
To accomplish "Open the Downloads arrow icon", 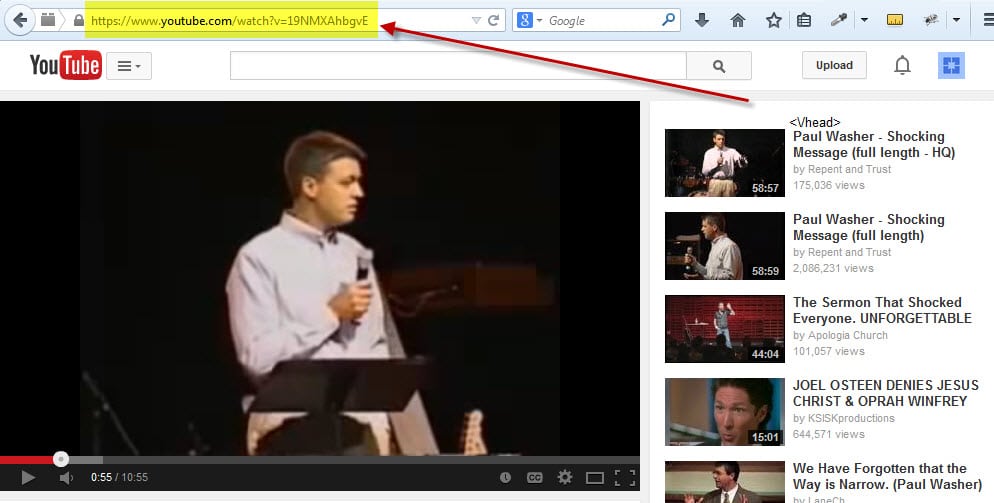I will (x=702, y=20).
